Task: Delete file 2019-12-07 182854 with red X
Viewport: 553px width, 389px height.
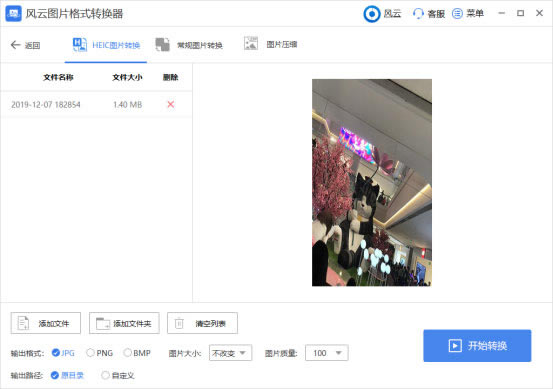Action: pos(171,104)
